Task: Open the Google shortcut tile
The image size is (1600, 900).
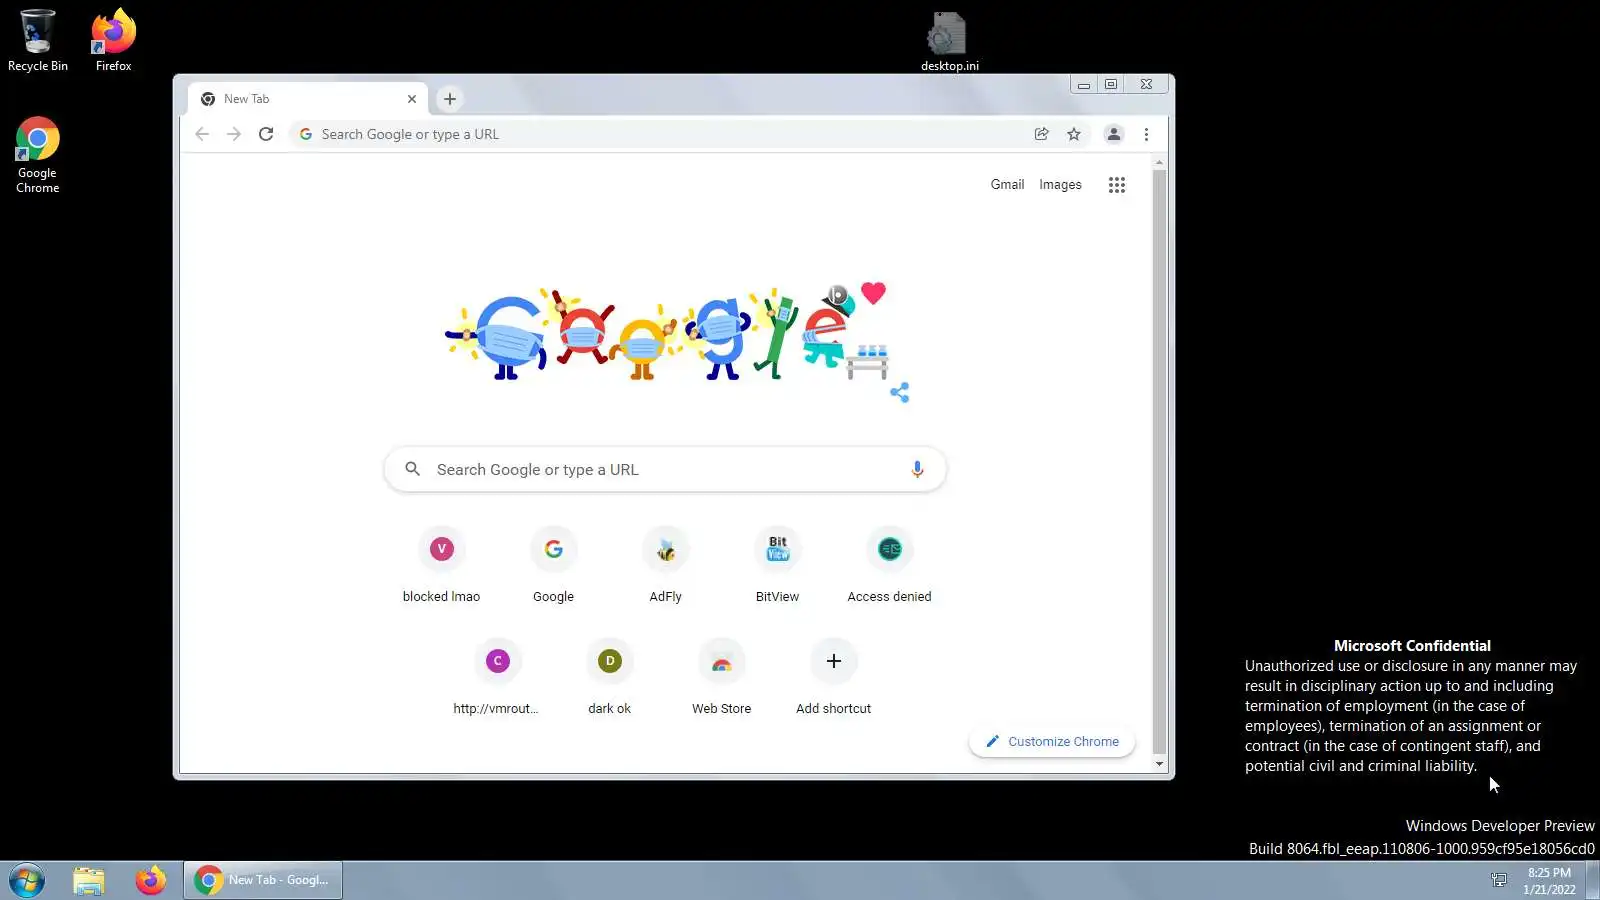Action: point(553,567)
